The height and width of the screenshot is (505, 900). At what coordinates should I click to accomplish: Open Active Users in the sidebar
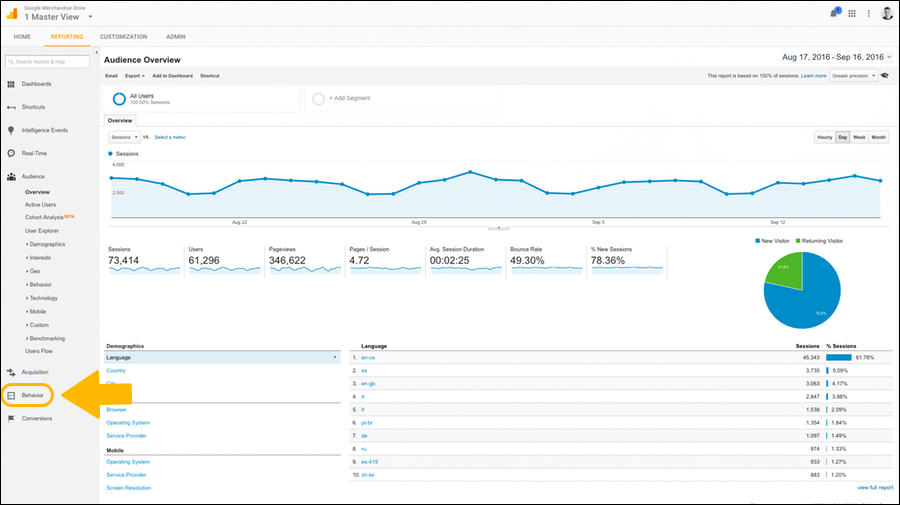[x=40, y=205]
